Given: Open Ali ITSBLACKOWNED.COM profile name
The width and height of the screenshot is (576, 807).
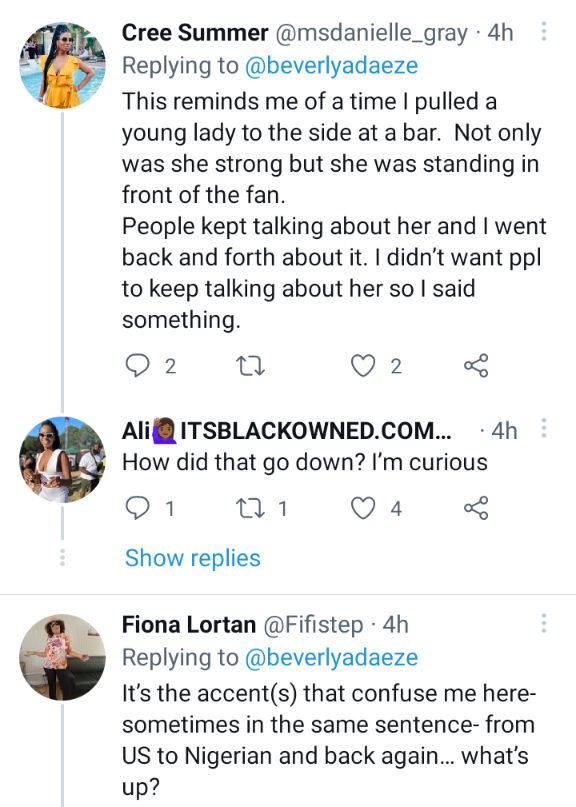Looking at the screenshot, I should (286, 430).
